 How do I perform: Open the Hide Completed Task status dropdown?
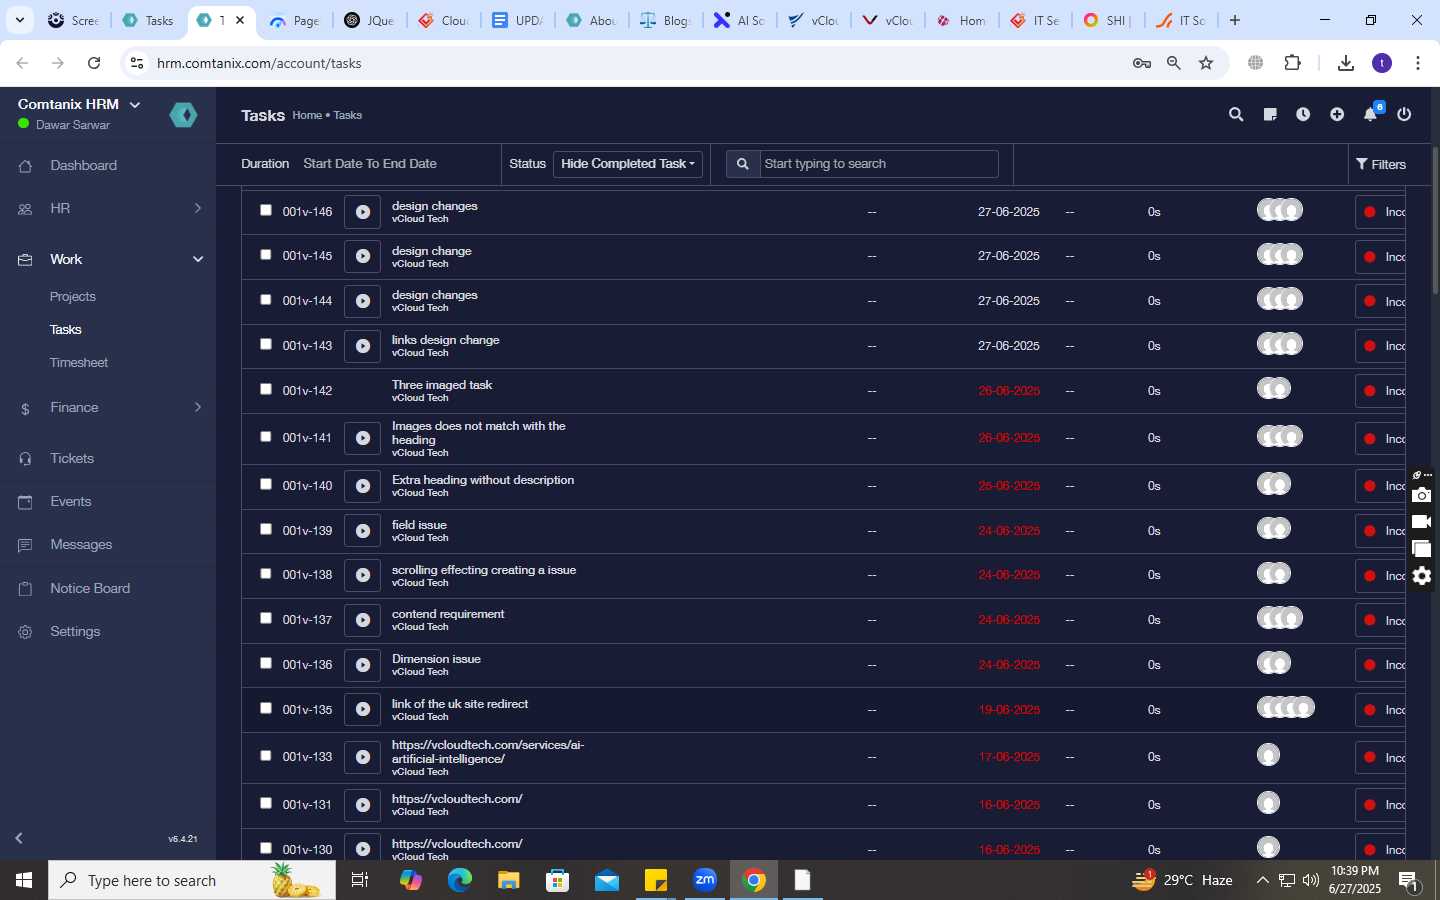point(628,164)
